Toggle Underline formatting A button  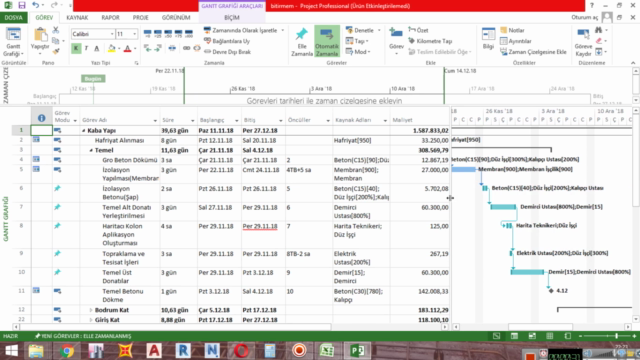[97, 49]
